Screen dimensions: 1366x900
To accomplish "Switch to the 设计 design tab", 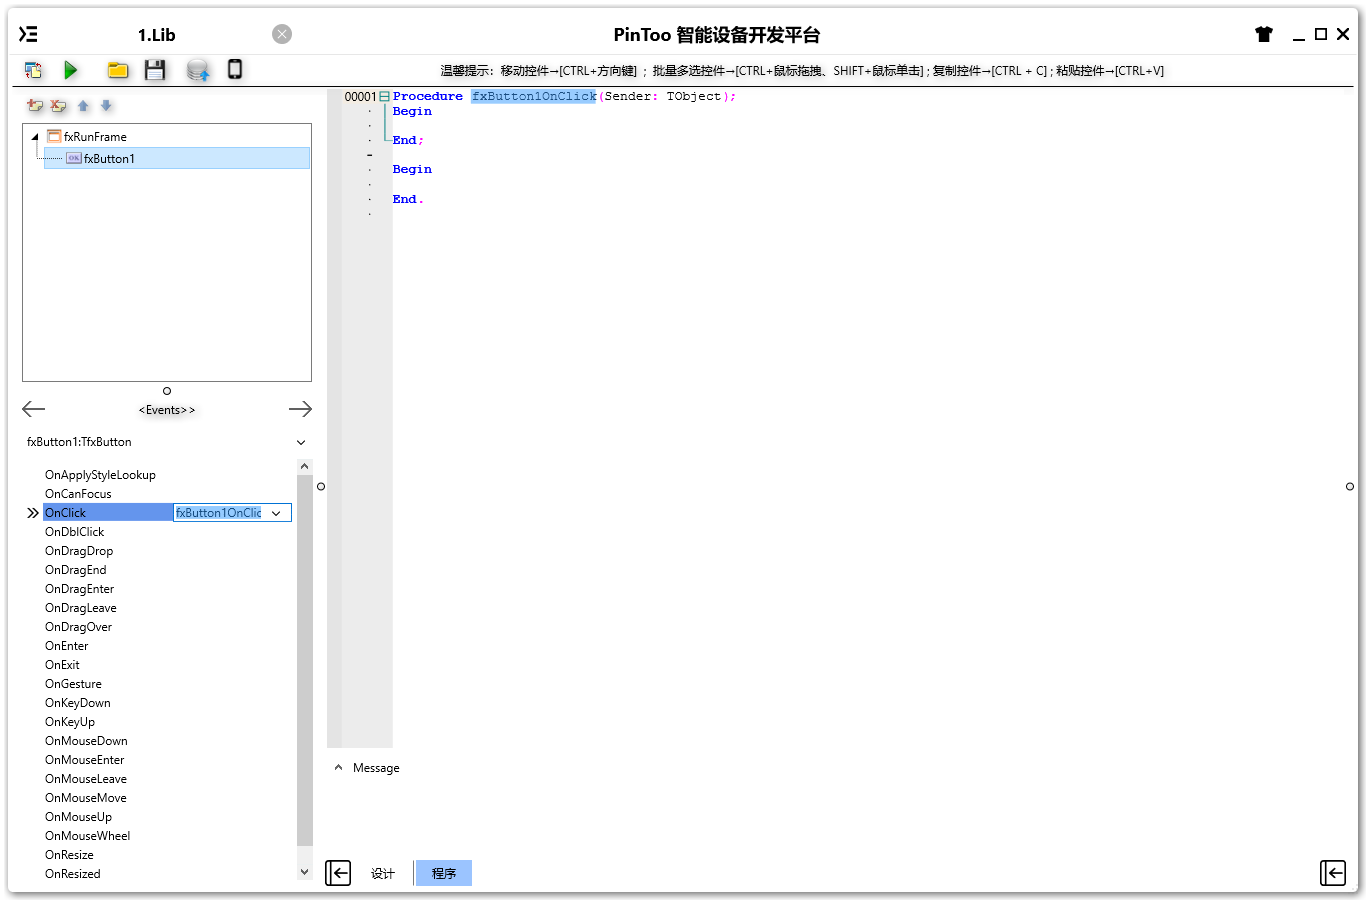I will click(383, 873).
